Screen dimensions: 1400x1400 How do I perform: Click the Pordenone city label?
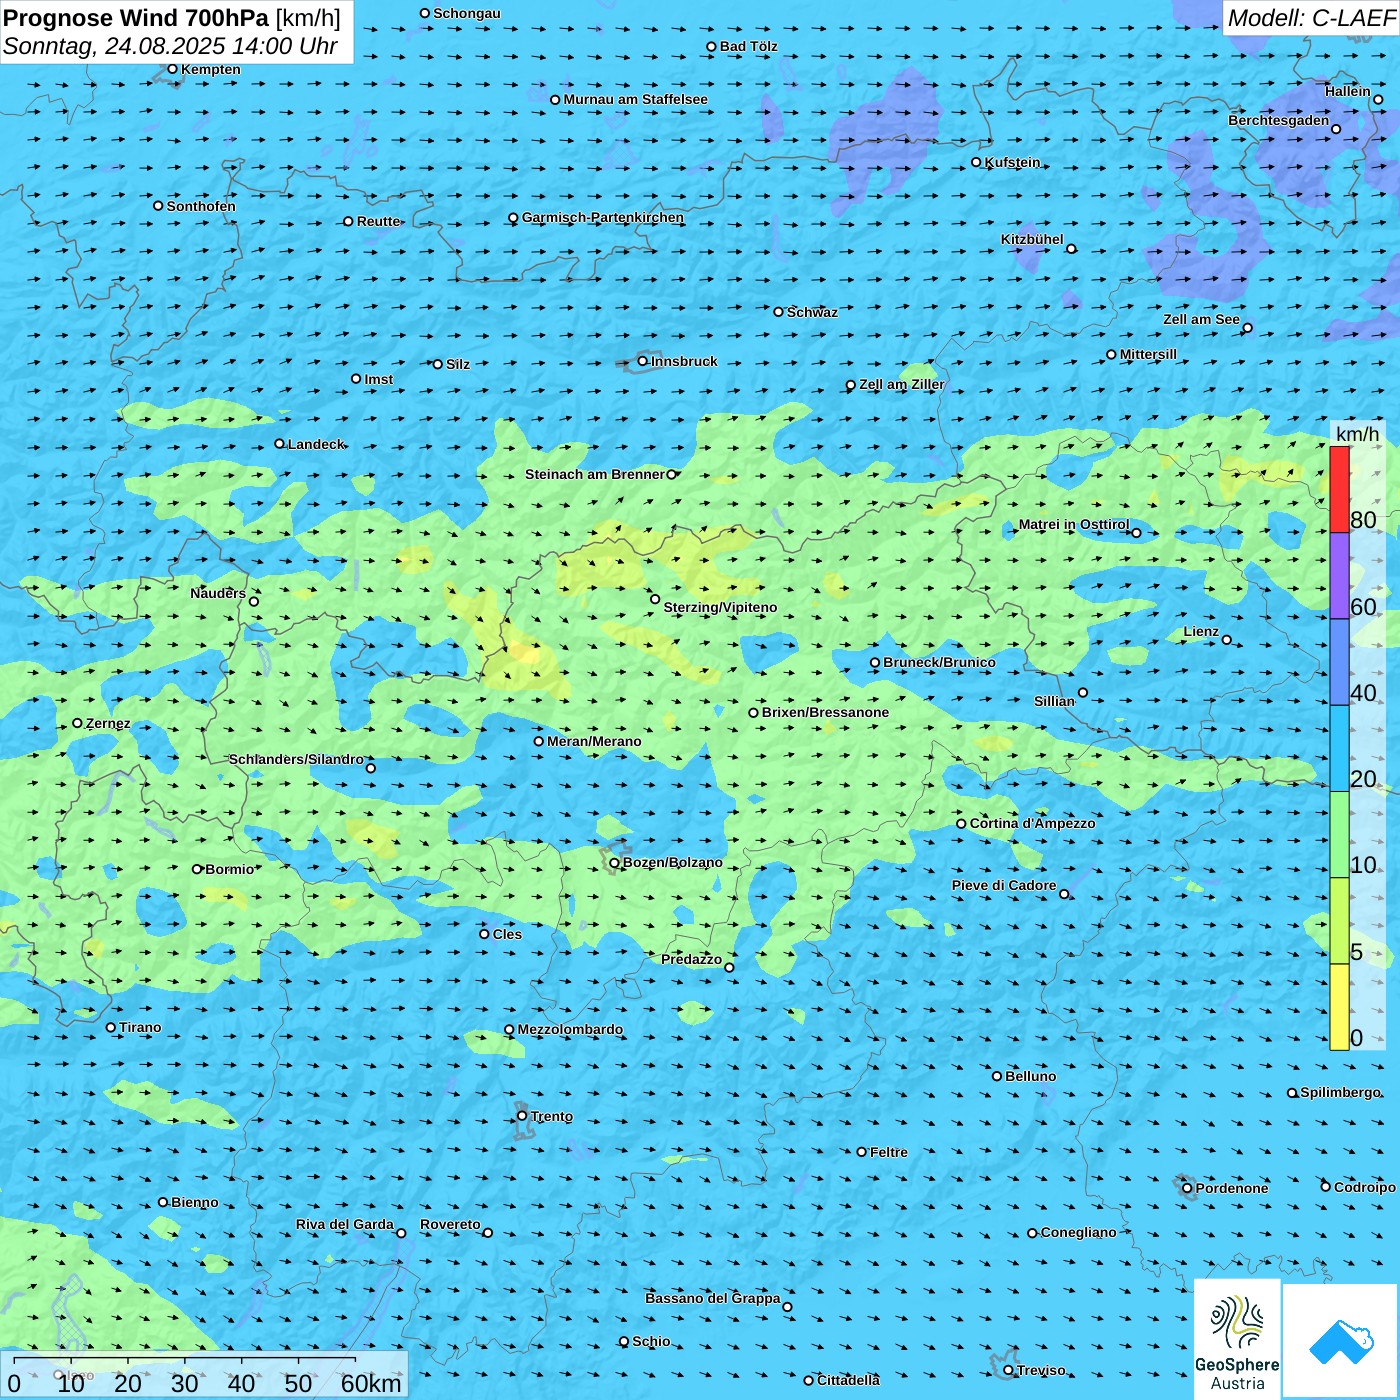tap(1232, 1188)
